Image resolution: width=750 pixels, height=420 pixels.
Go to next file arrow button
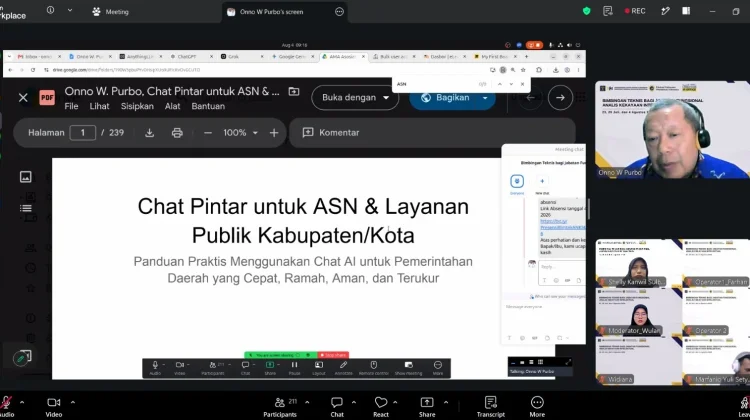[x=560, y=98]
